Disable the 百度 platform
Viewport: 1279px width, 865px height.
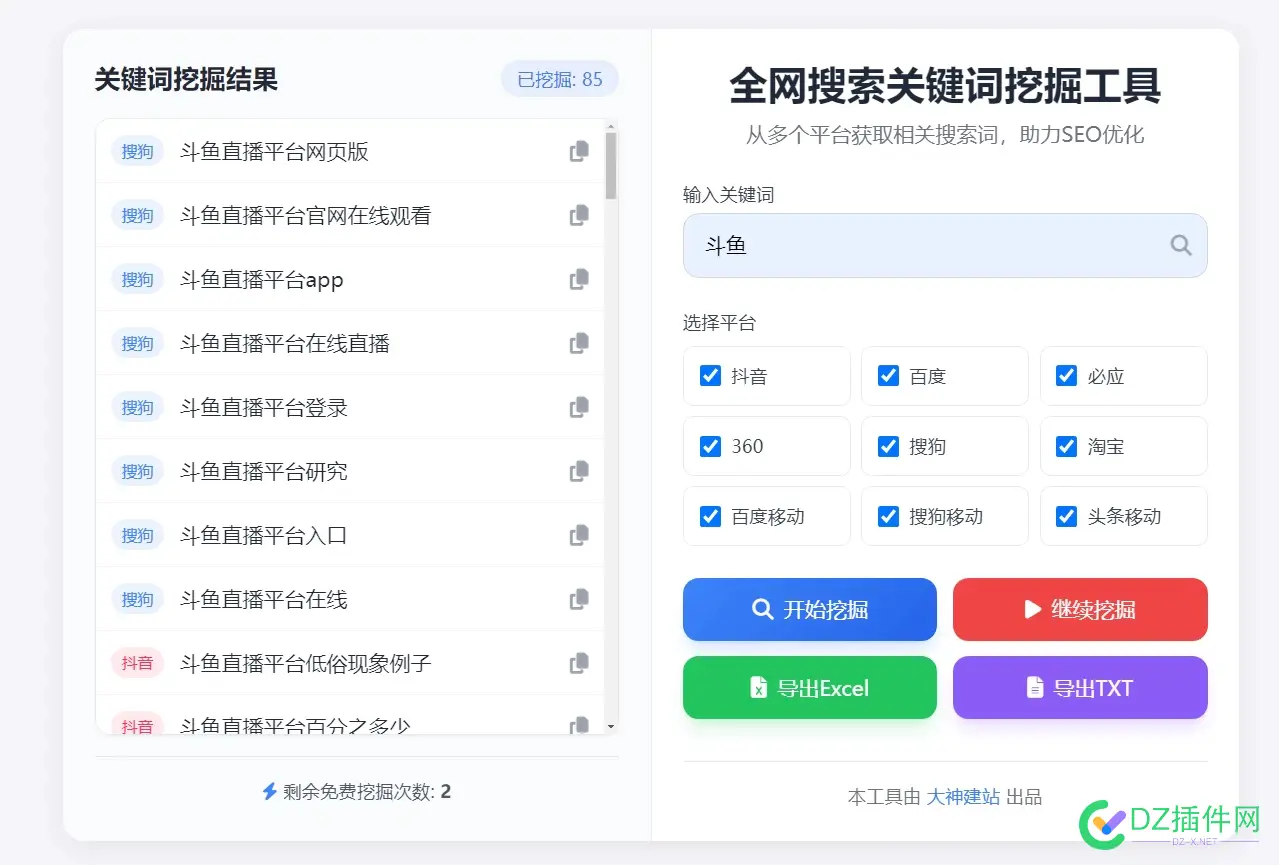point(888,376)
